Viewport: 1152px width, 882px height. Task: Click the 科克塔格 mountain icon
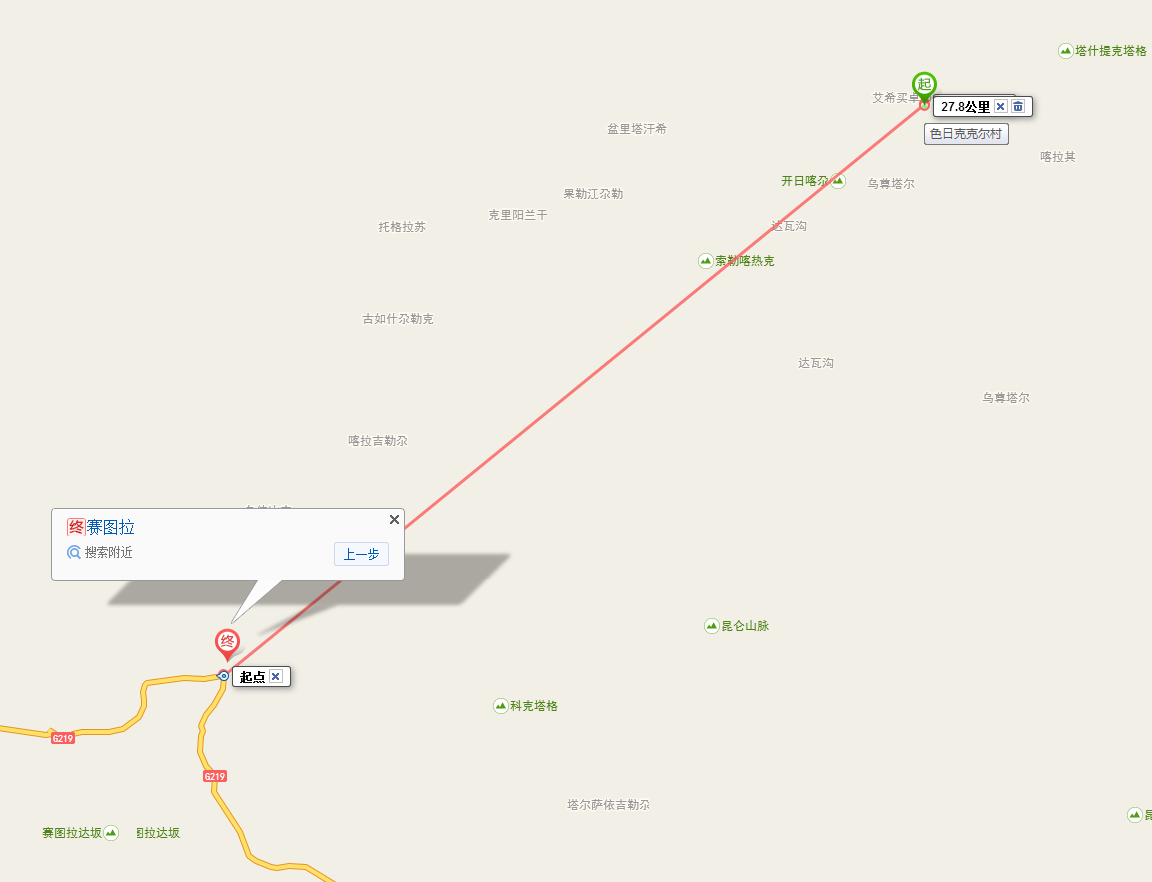click(500, 706)
